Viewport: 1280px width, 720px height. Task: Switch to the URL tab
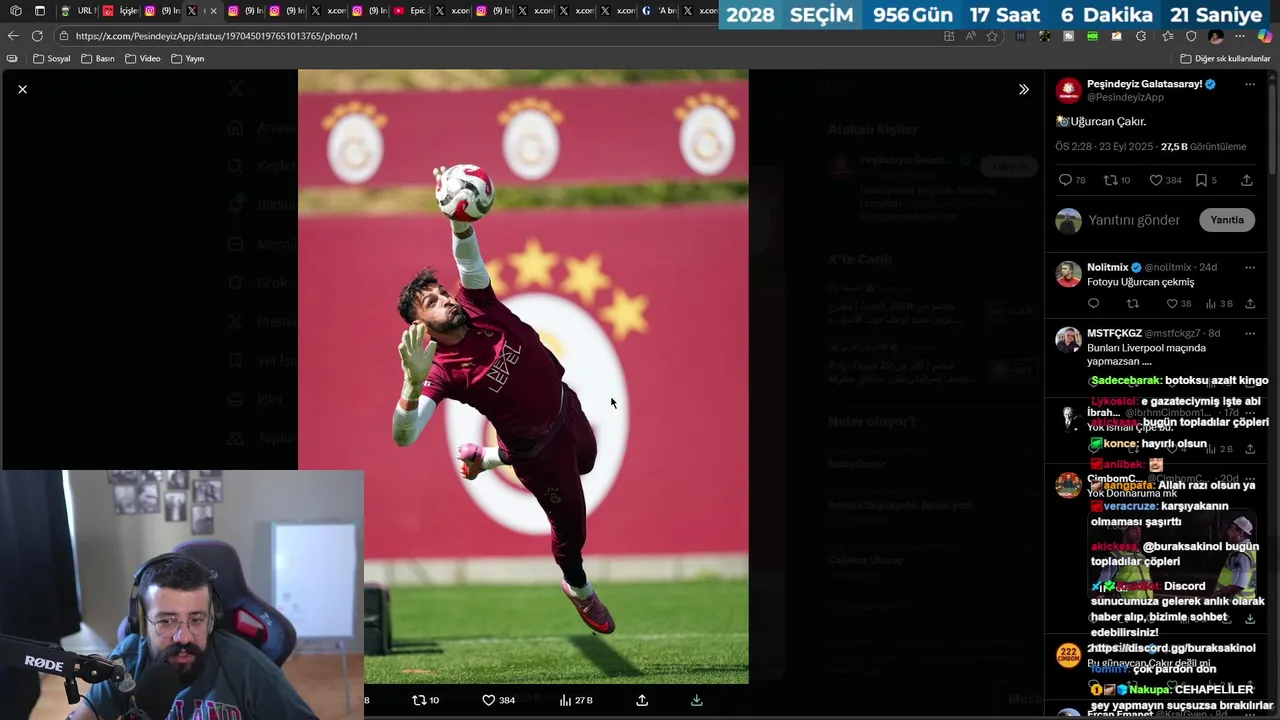[x=78, y=11]
